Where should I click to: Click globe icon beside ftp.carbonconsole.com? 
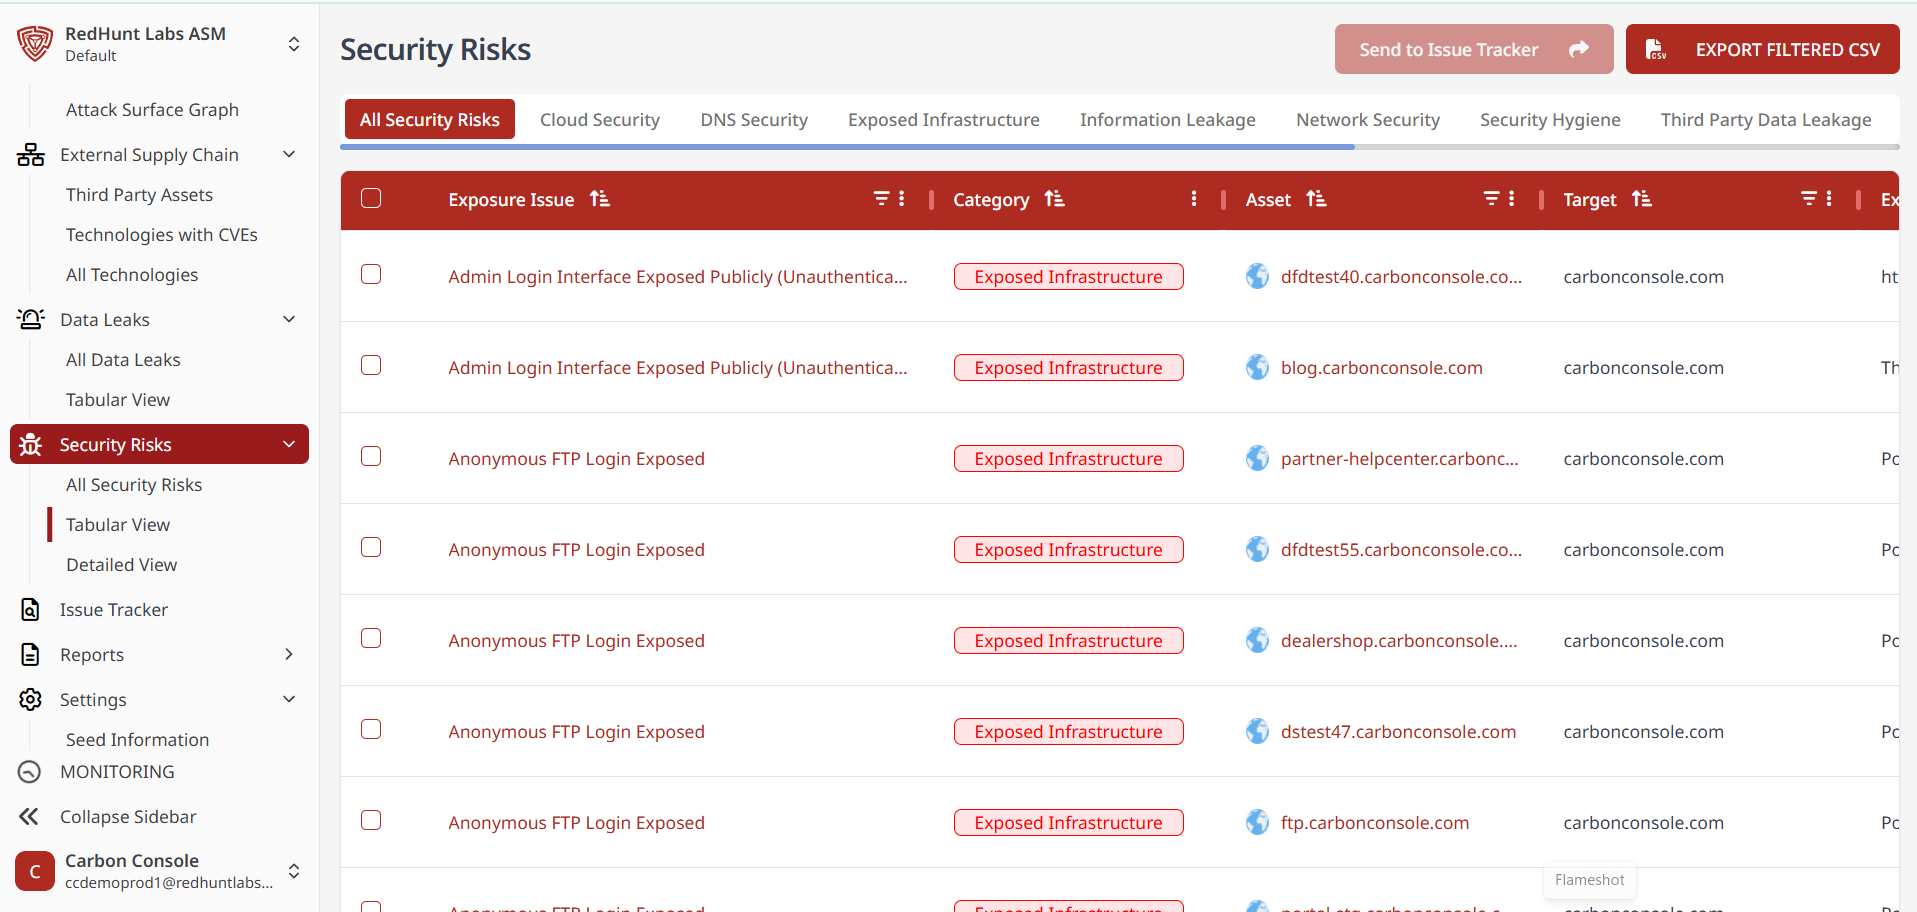1258,822
